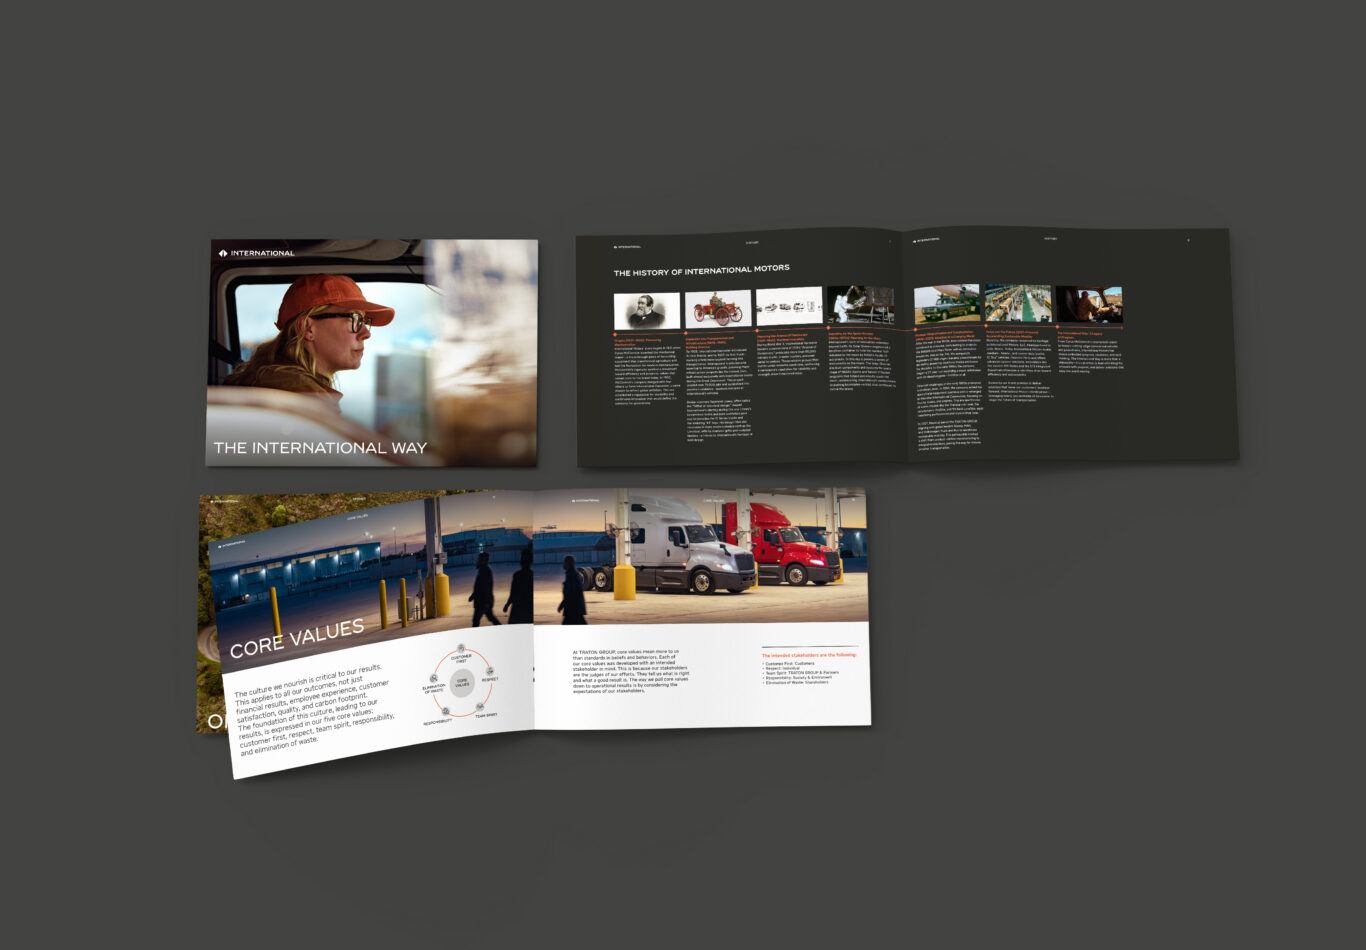1366x950 pixels.
Task: Click the Respect icon in the values diagram
Action: click(x=489, y=671)
